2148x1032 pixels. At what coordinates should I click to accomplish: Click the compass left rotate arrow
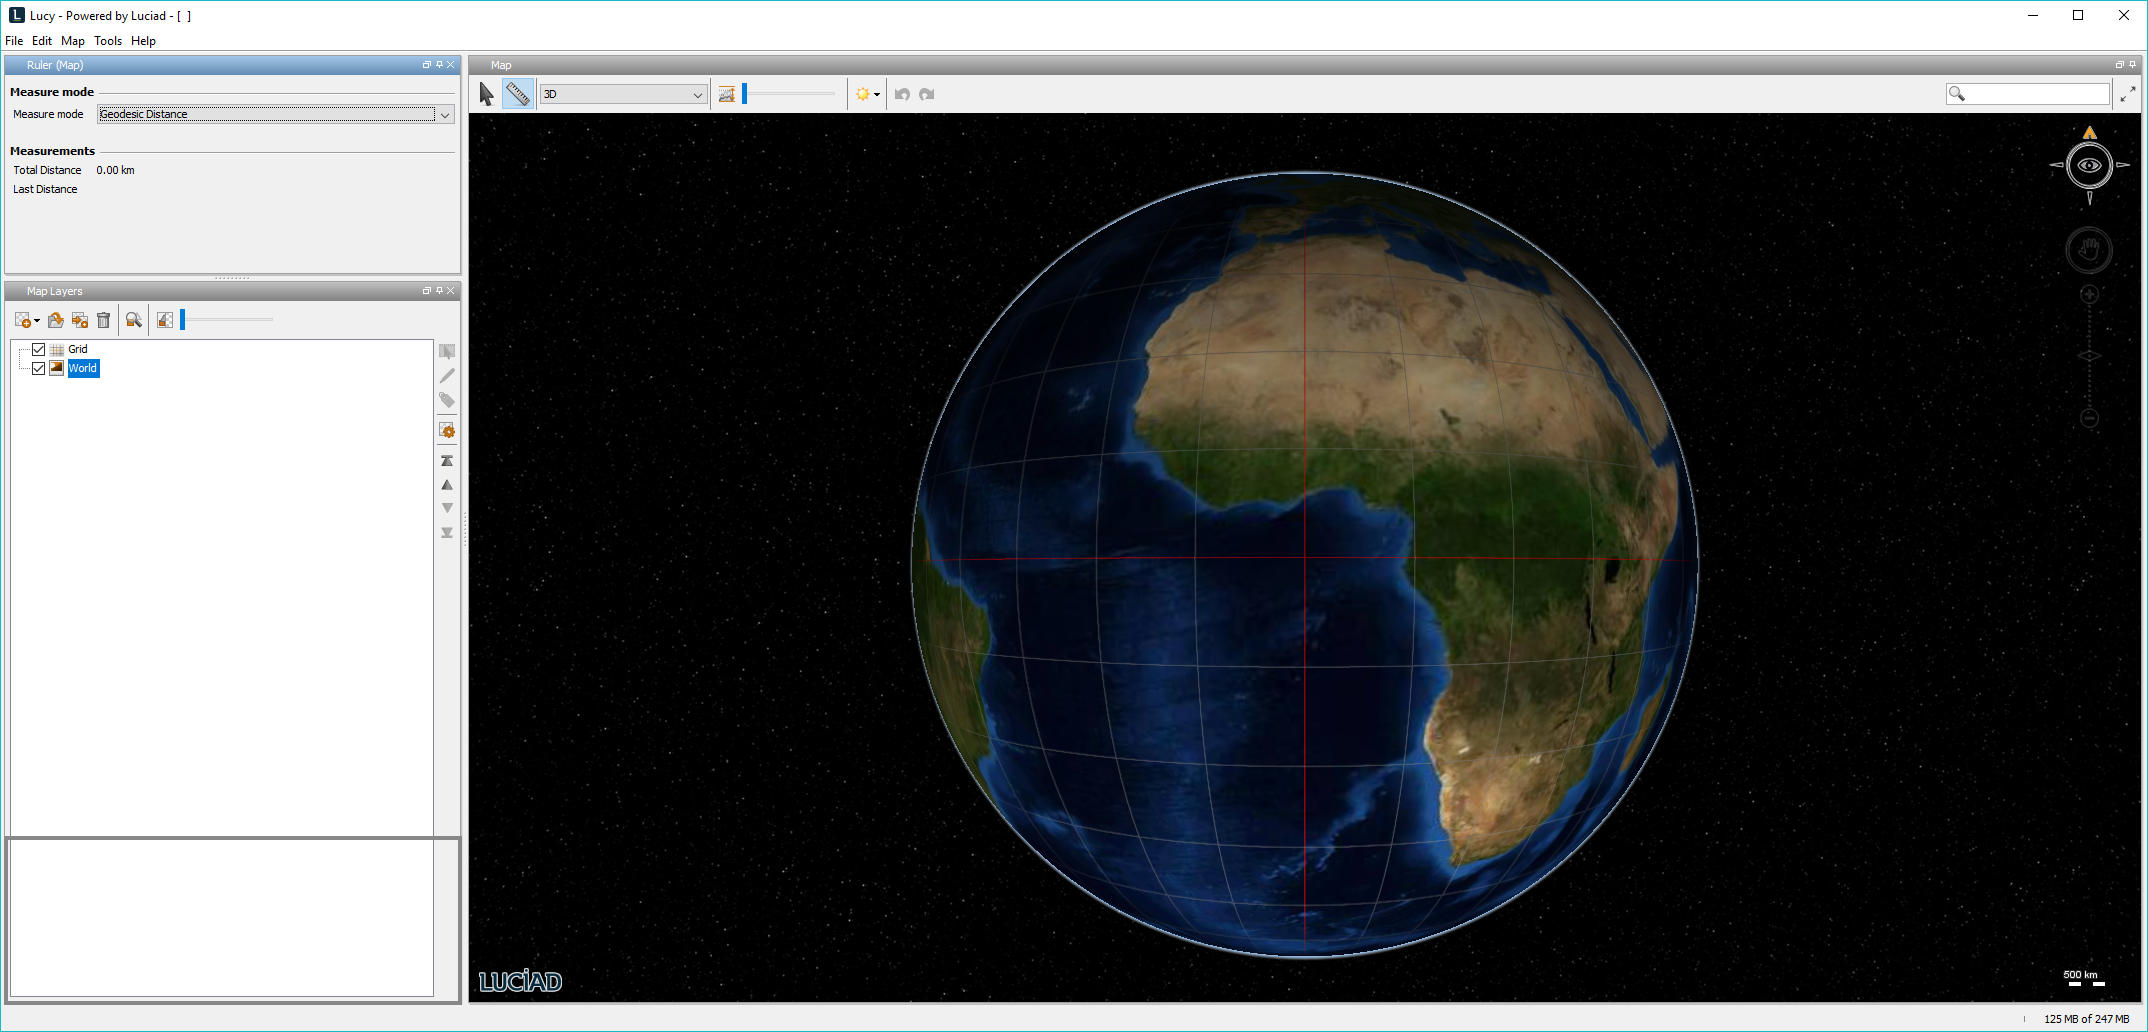pyautogui.click(x=2057, y=165)
